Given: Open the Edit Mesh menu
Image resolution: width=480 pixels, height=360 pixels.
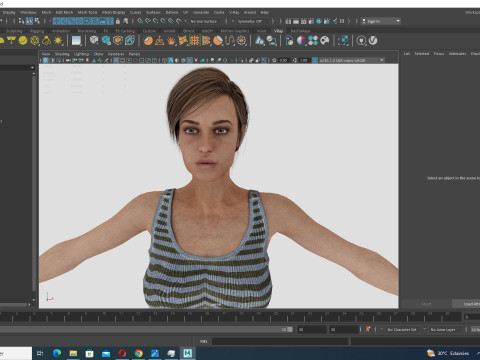Looking at the screenshot, I should tap(64, 12).
